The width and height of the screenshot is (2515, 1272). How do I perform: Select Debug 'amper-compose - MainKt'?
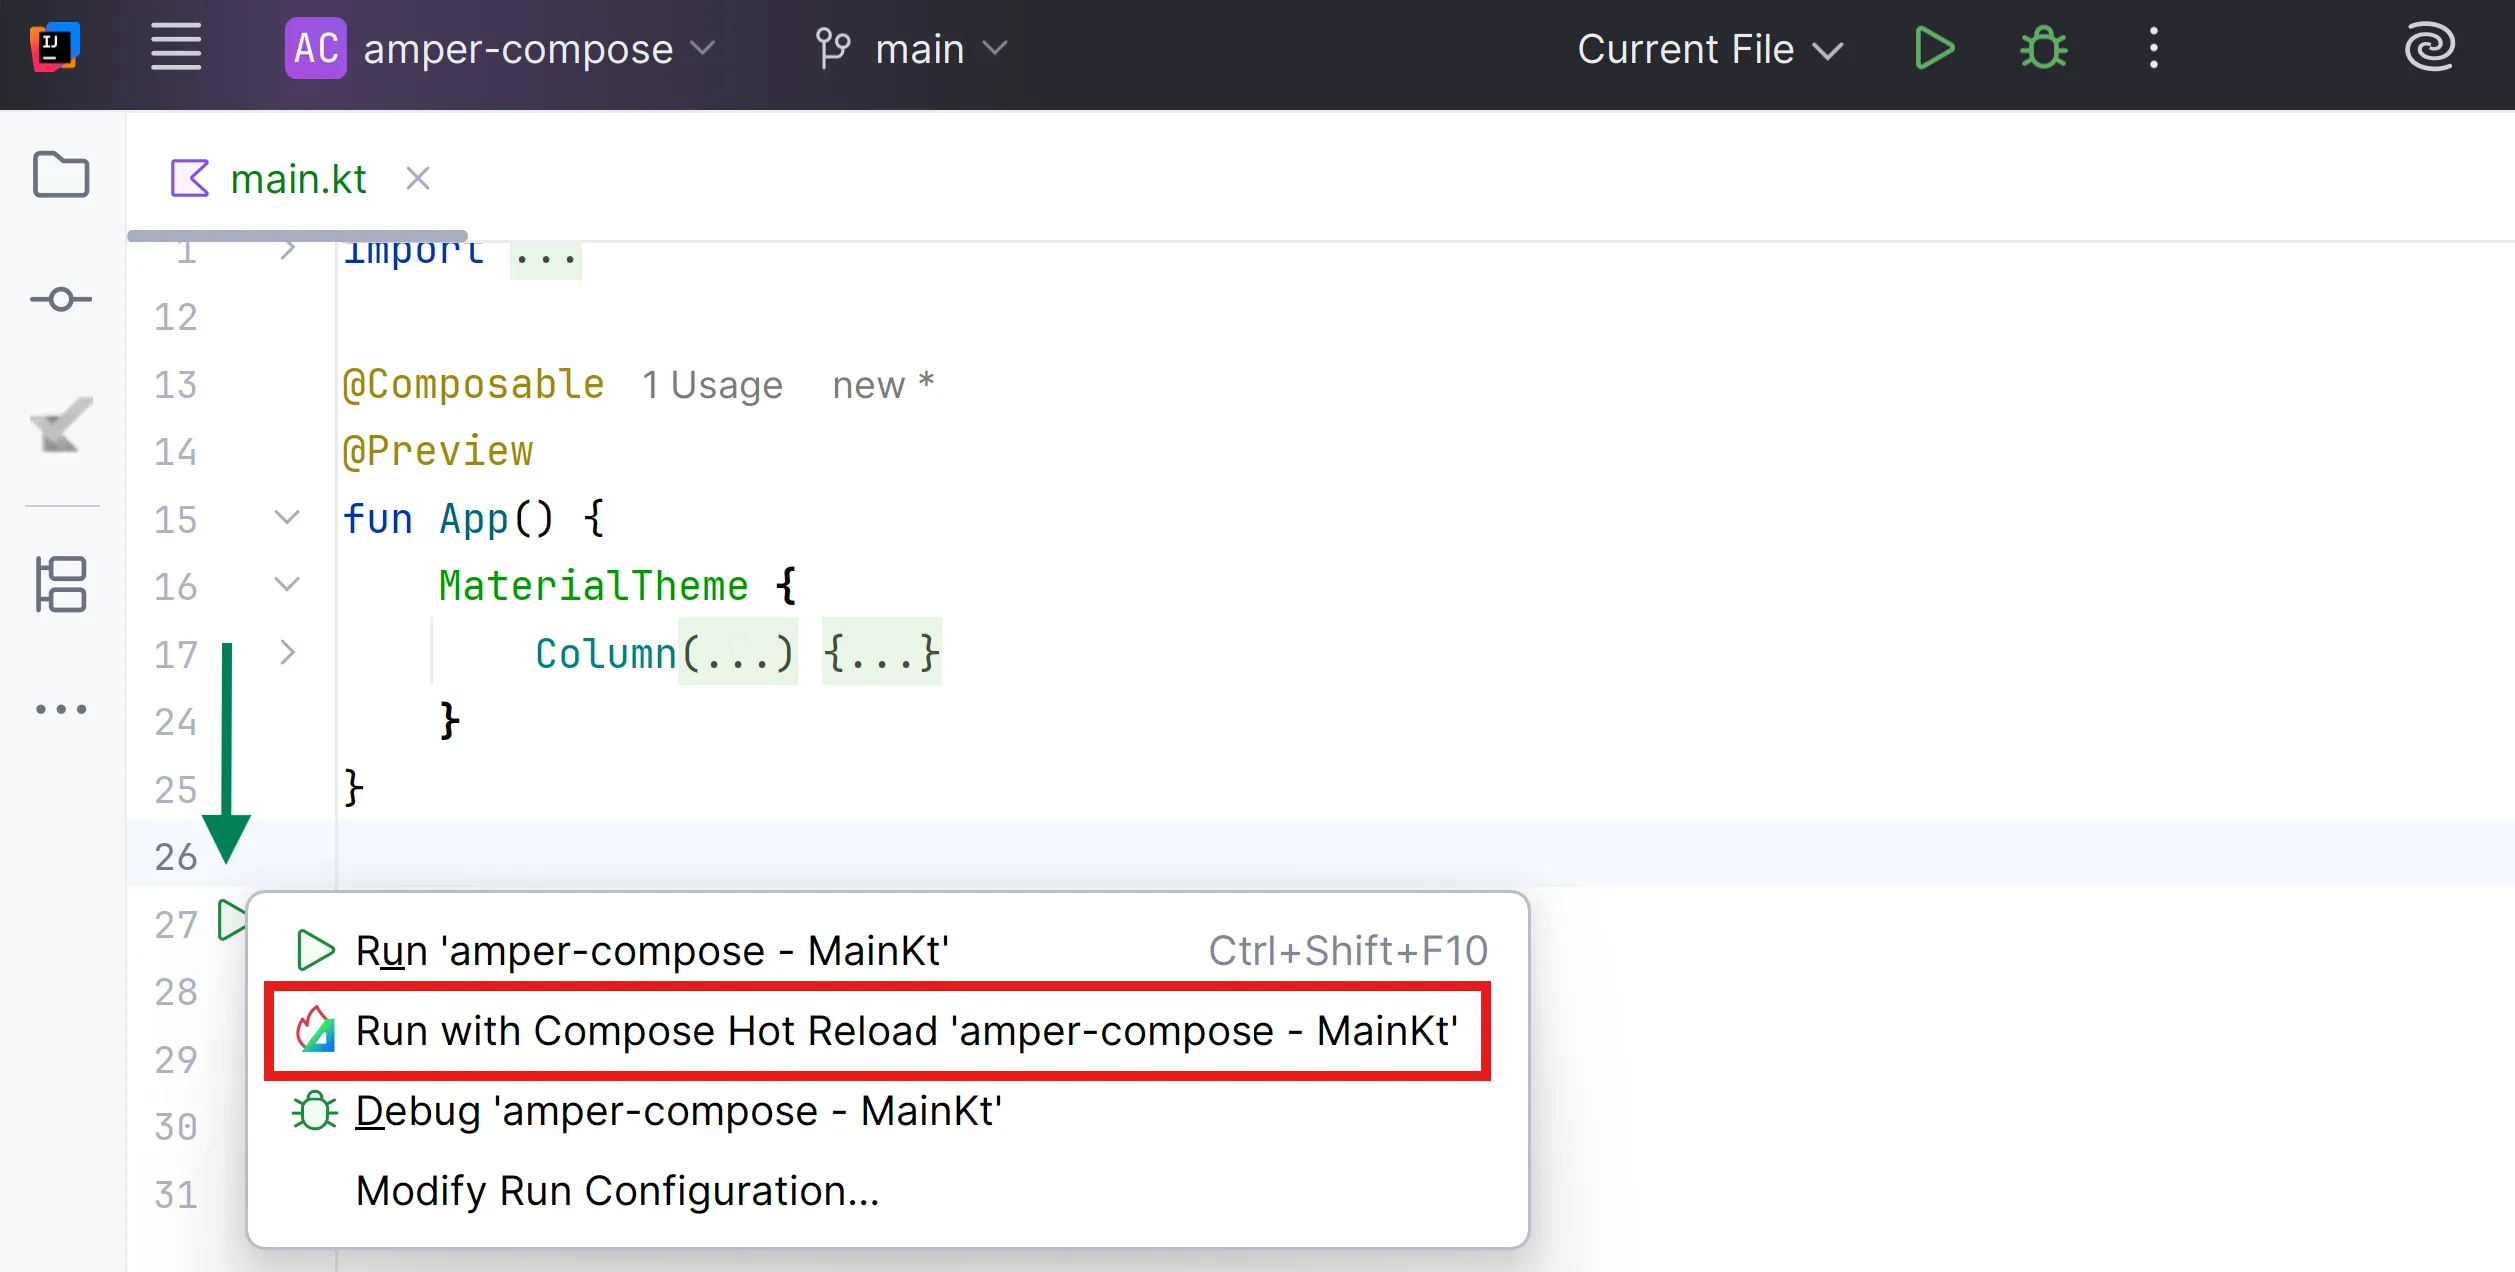(x=678, y=1111)
